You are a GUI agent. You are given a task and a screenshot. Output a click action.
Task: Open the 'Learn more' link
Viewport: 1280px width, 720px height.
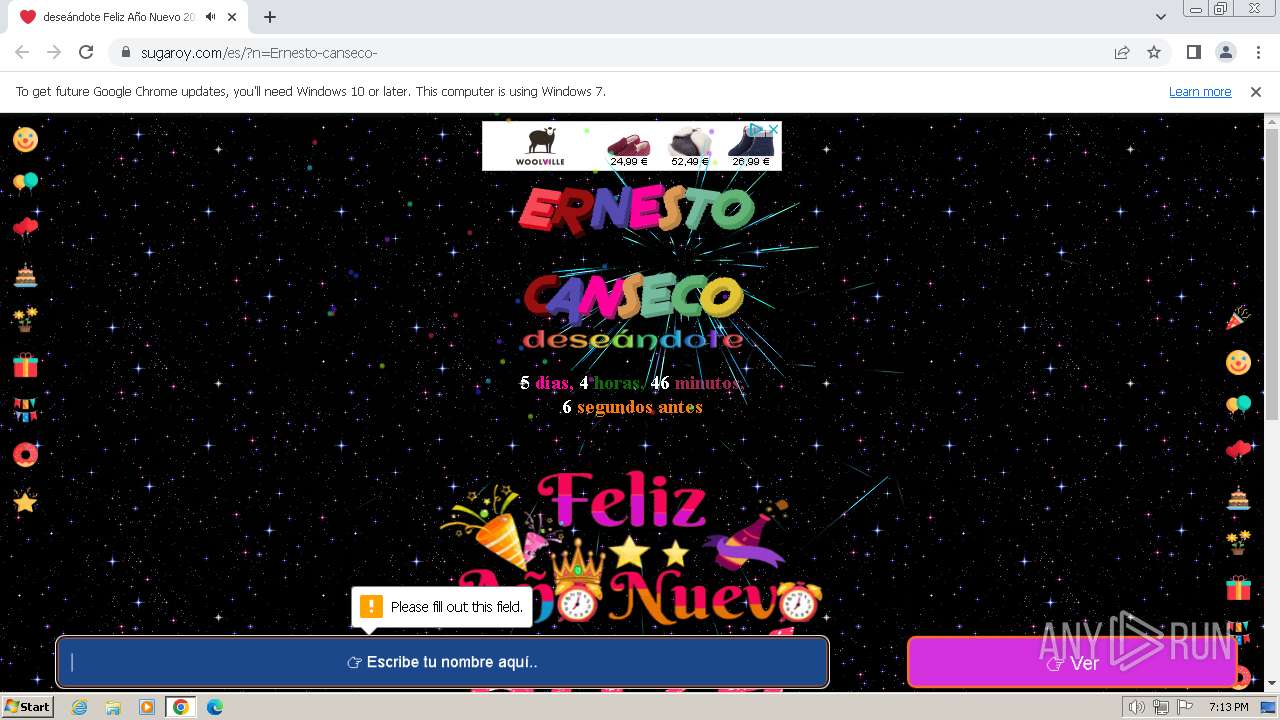tap(1200, 91)
